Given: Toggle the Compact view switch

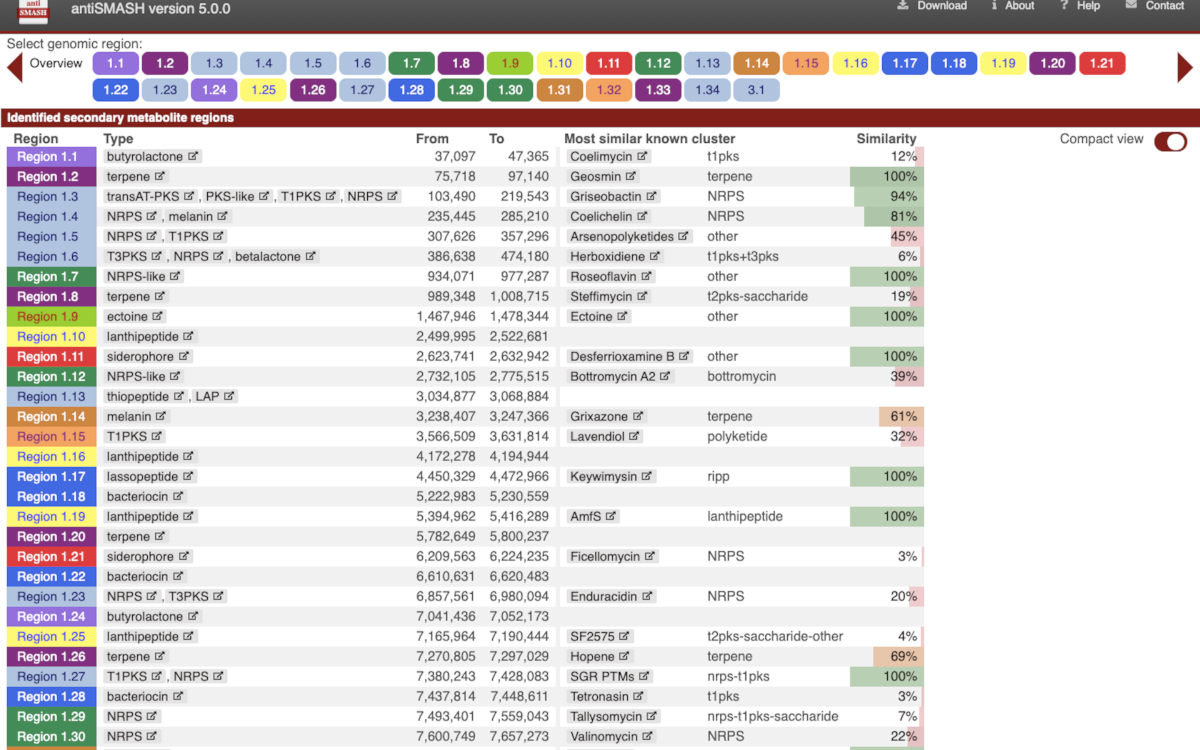Looking at the screenshot, I should tap(1170, 141).
